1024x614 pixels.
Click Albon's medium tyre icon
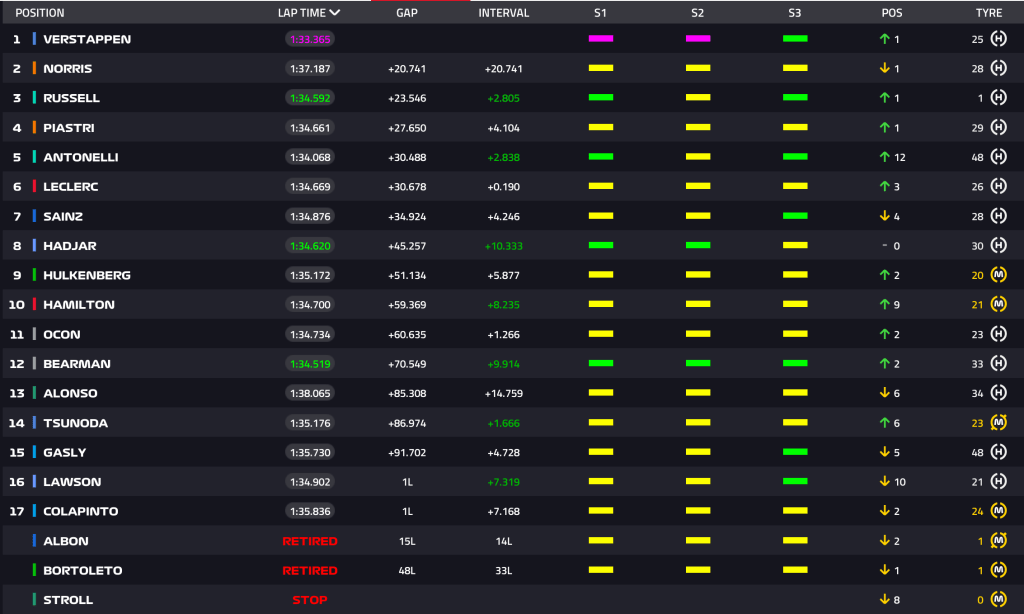tap(998, 540)
